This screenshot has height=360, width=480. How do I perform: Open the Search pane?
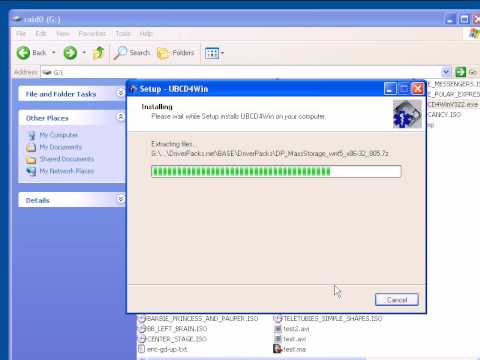click(x=132, y=53)
